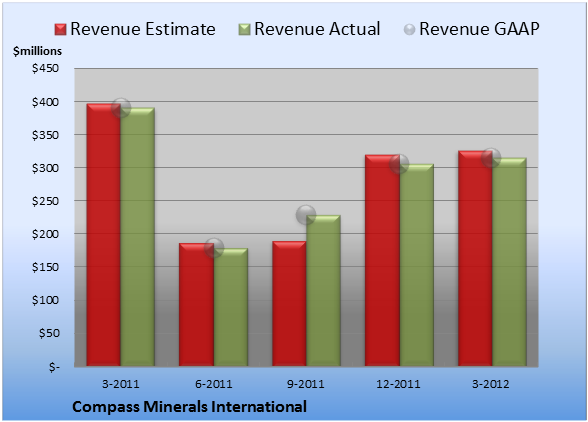Click the '$50' axis value
This screenshot has height=422, width=588.
point(49,333)
